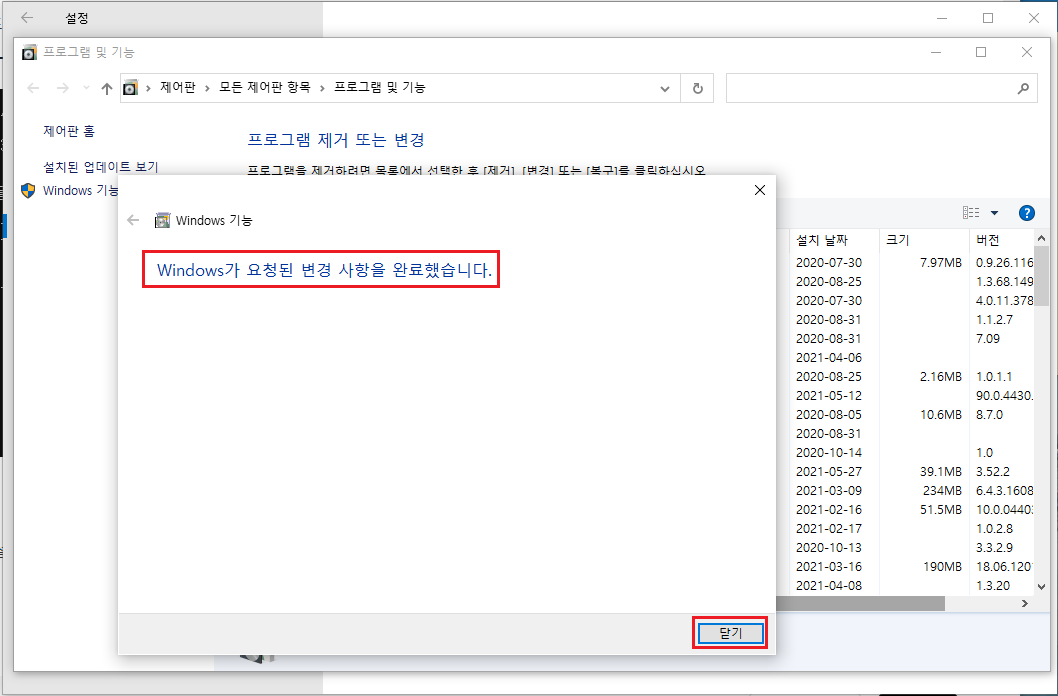
Task: Open recent locations dropdown next to forward arrow
Action: pos(86,88)
